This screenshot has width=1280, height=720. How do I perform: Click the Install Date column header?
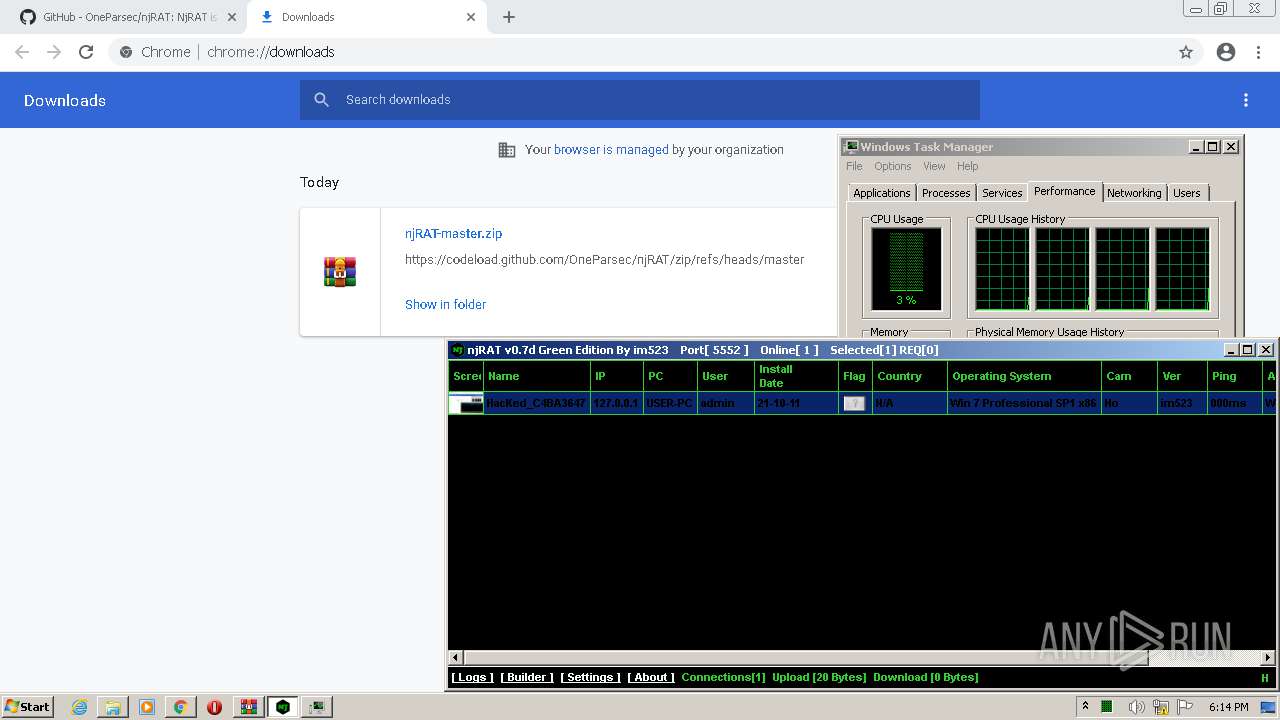click(x=796, y=376)
